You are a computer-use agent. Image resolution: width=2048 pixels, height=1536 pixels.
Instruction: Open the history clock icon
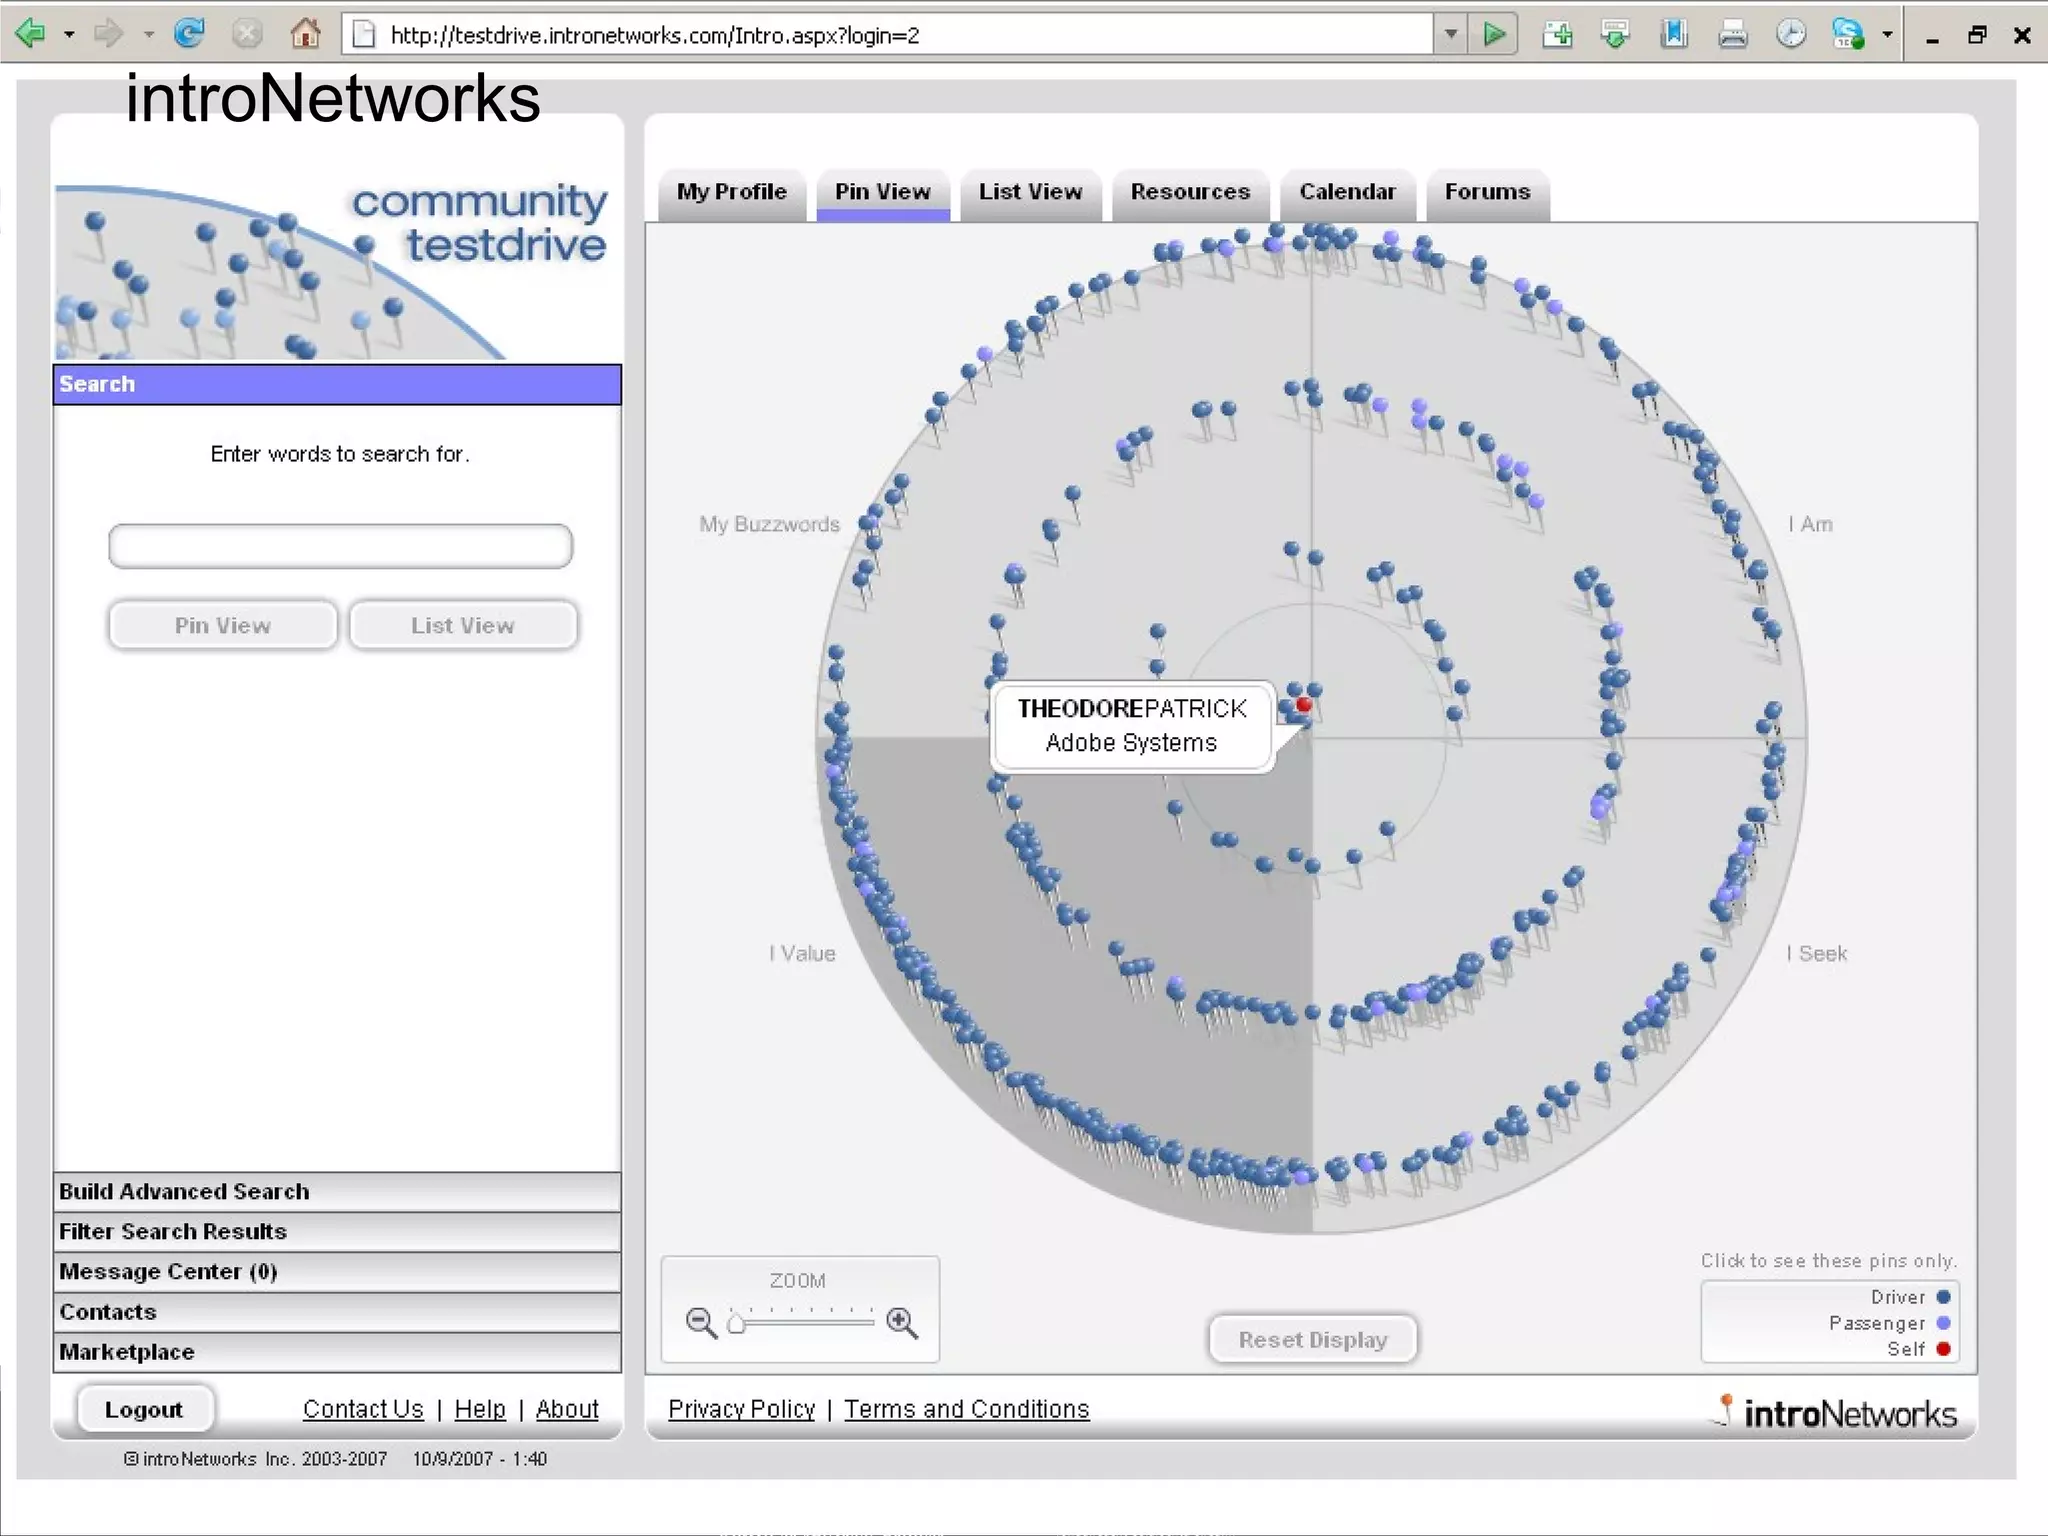coord(1791,34)
